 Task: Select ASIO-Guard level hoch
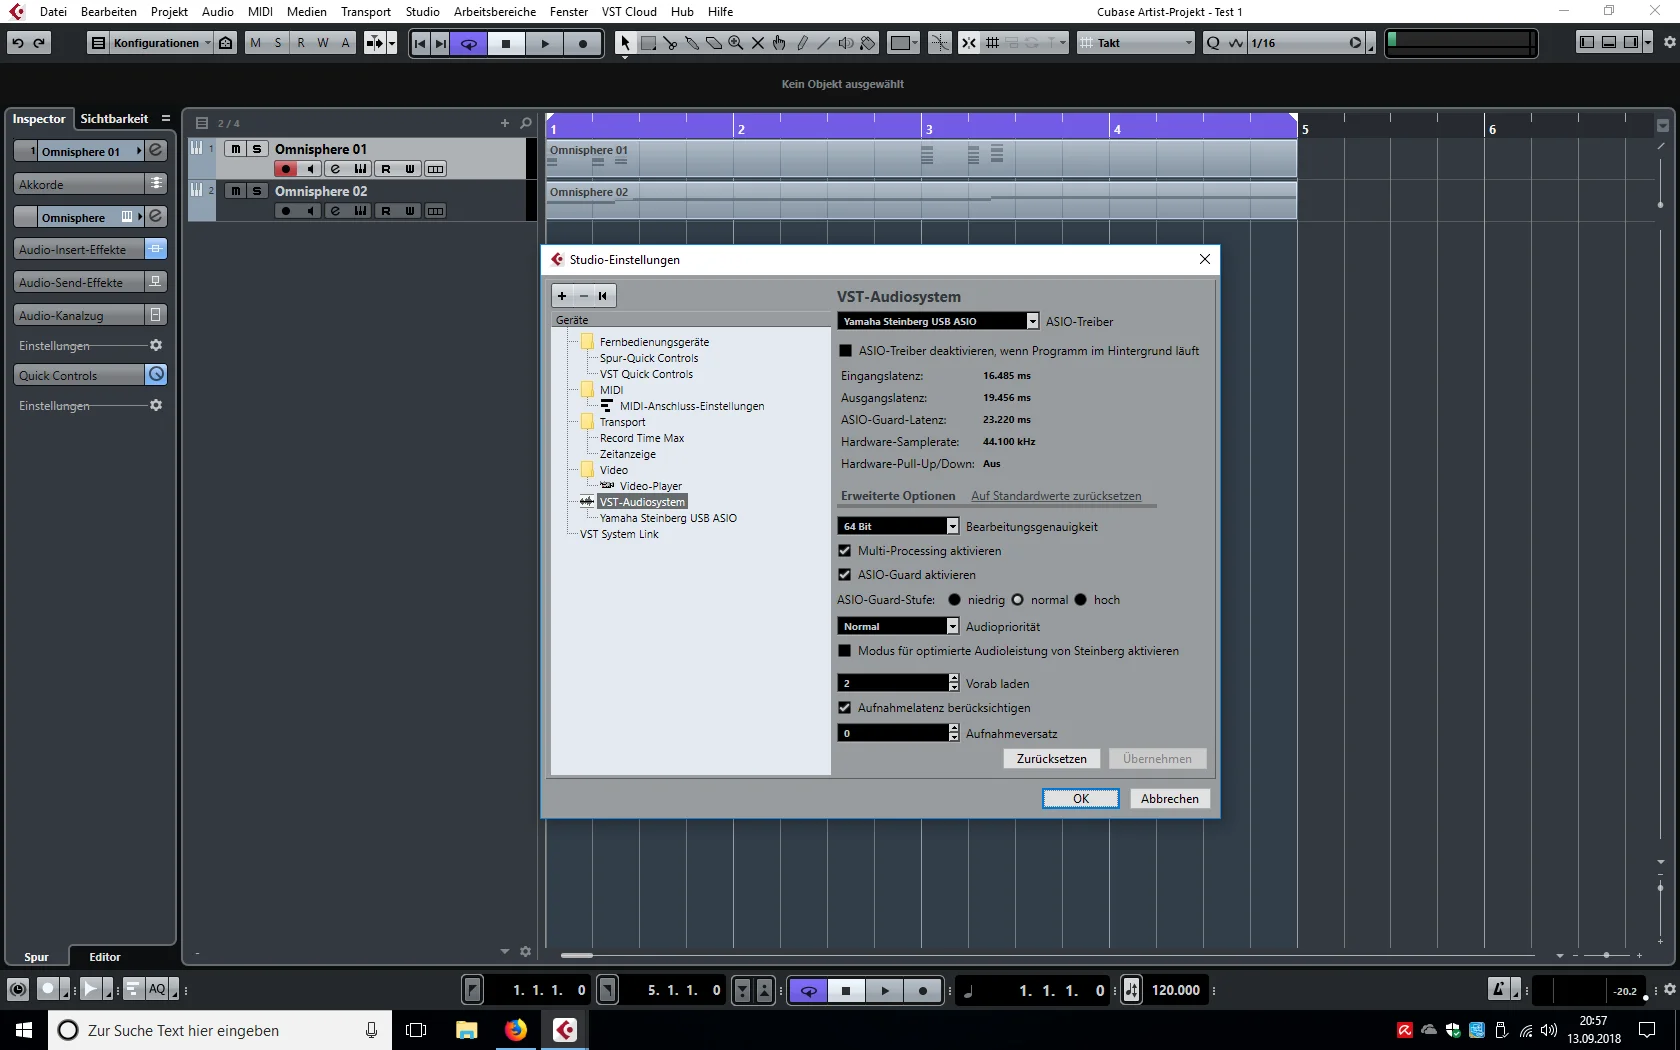tap(1080, 600)
